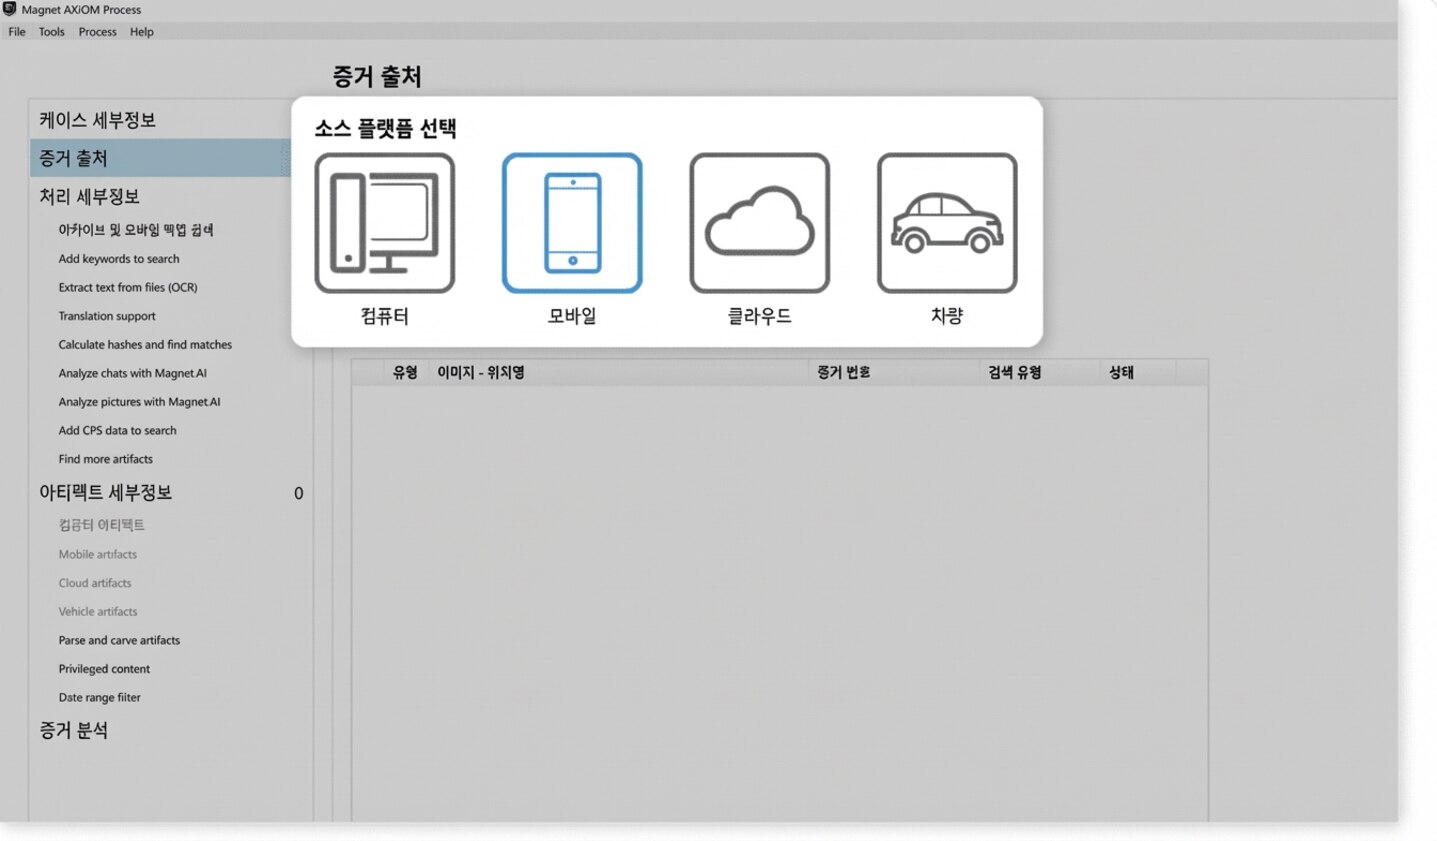1437x841 pixels.
Task: Click "Calculate hashes and find matches"
Action: (144, 344)
